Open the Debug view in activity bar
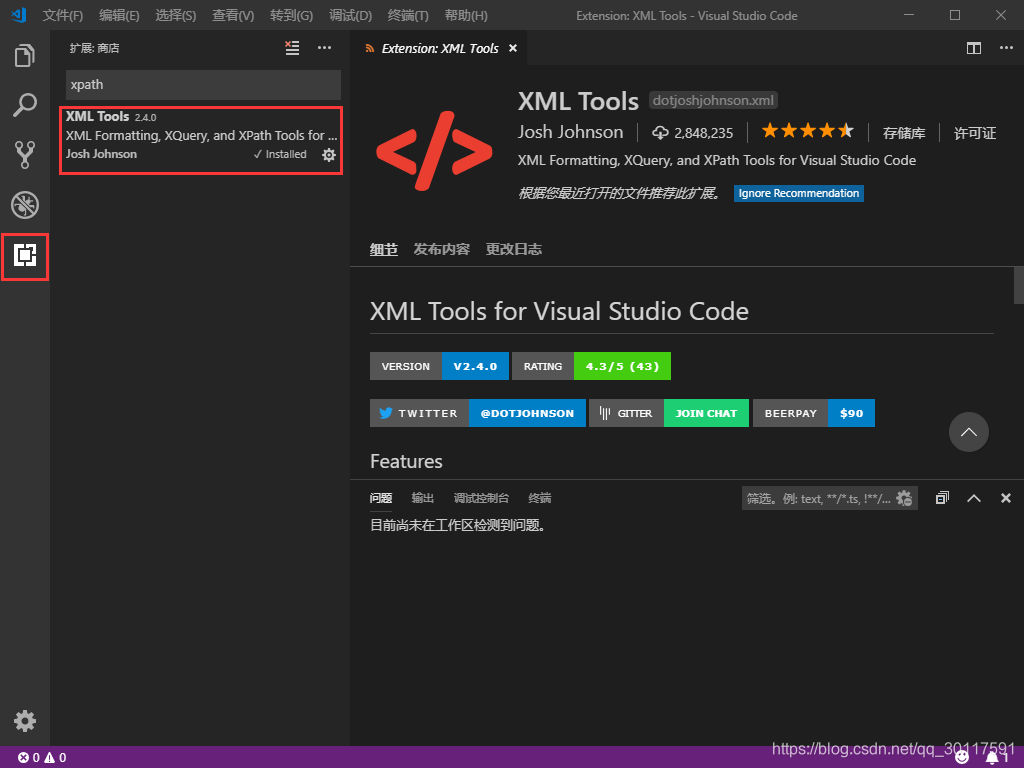1024x768 pixels. point(25,205)
